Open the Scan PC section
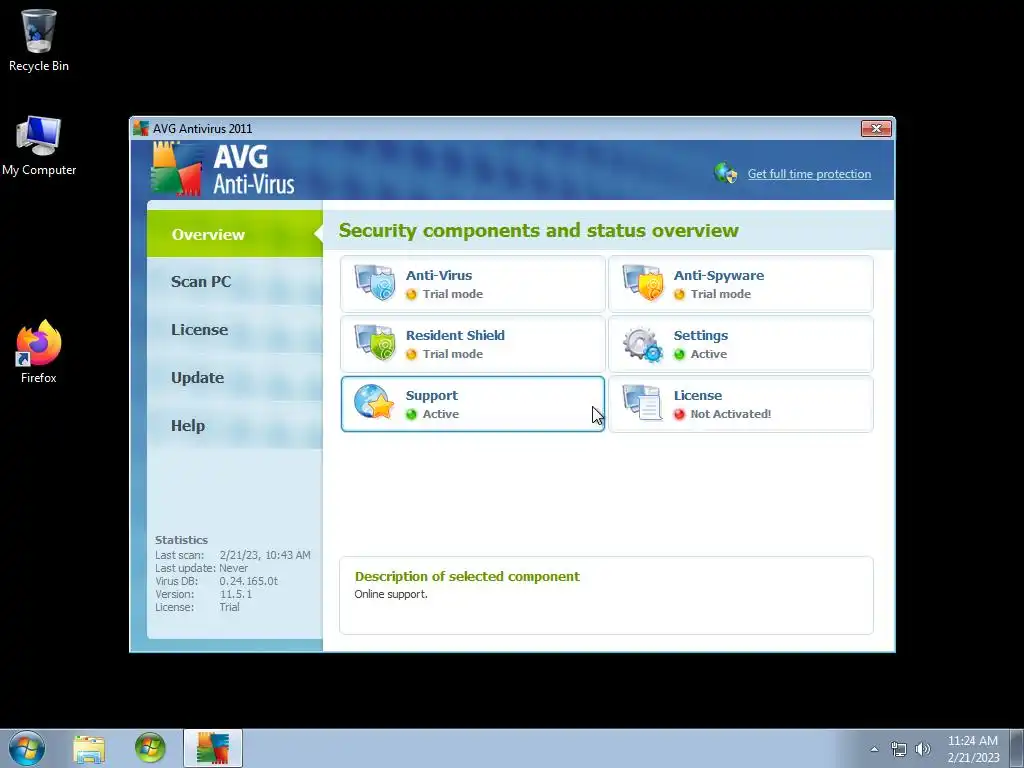1024x768 pixels. click(234, 281)
